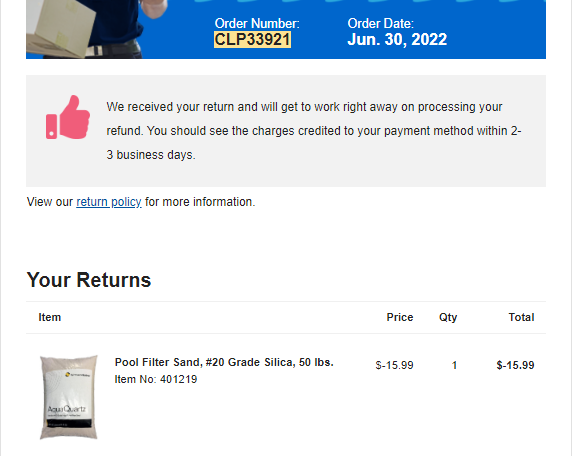572x456 pixels.
Task: Click the quantity value 1
Action: coord(454,365)
